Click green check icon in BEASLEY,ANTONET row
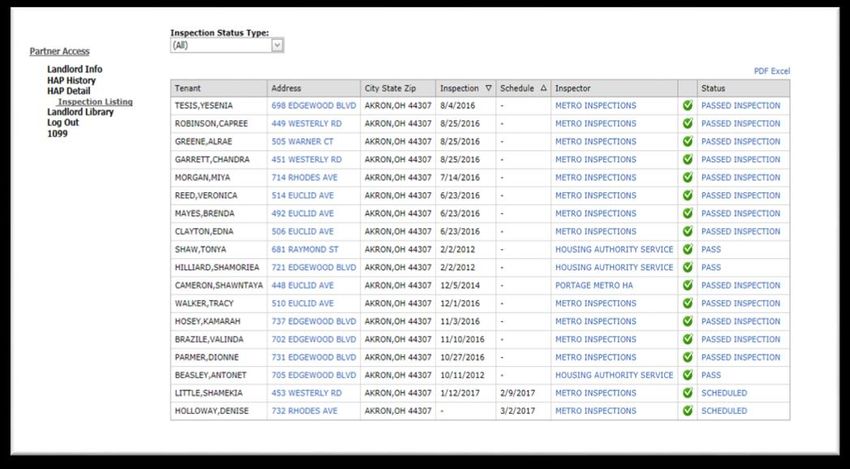This screenshot has width=850, height=469. [687, 375]
